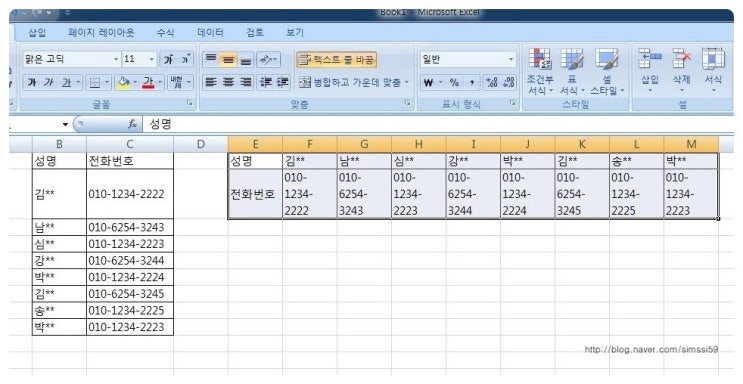Select 성명 header cell in column B

tap(59, 161)
